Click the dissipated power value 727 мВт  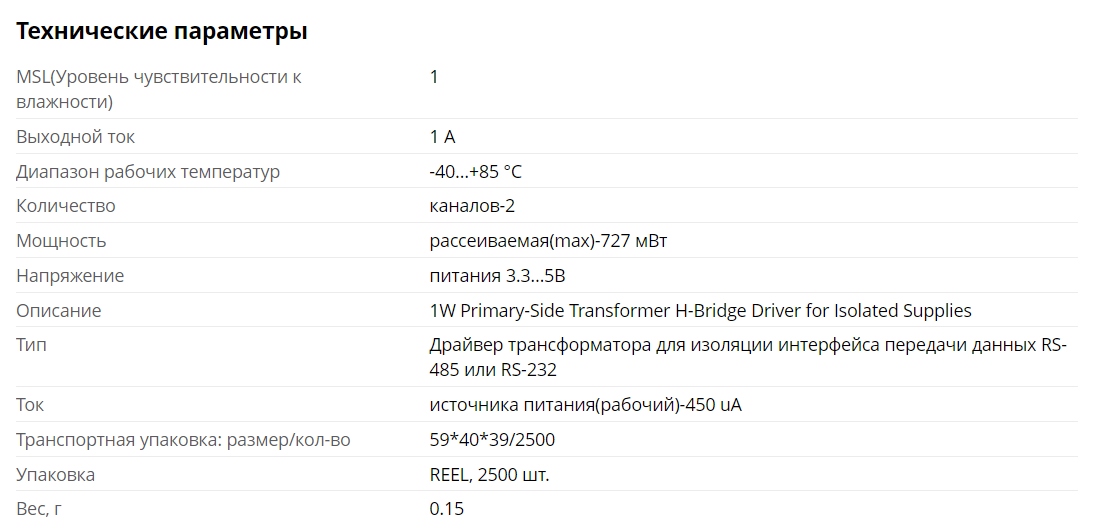coord(548,241)
